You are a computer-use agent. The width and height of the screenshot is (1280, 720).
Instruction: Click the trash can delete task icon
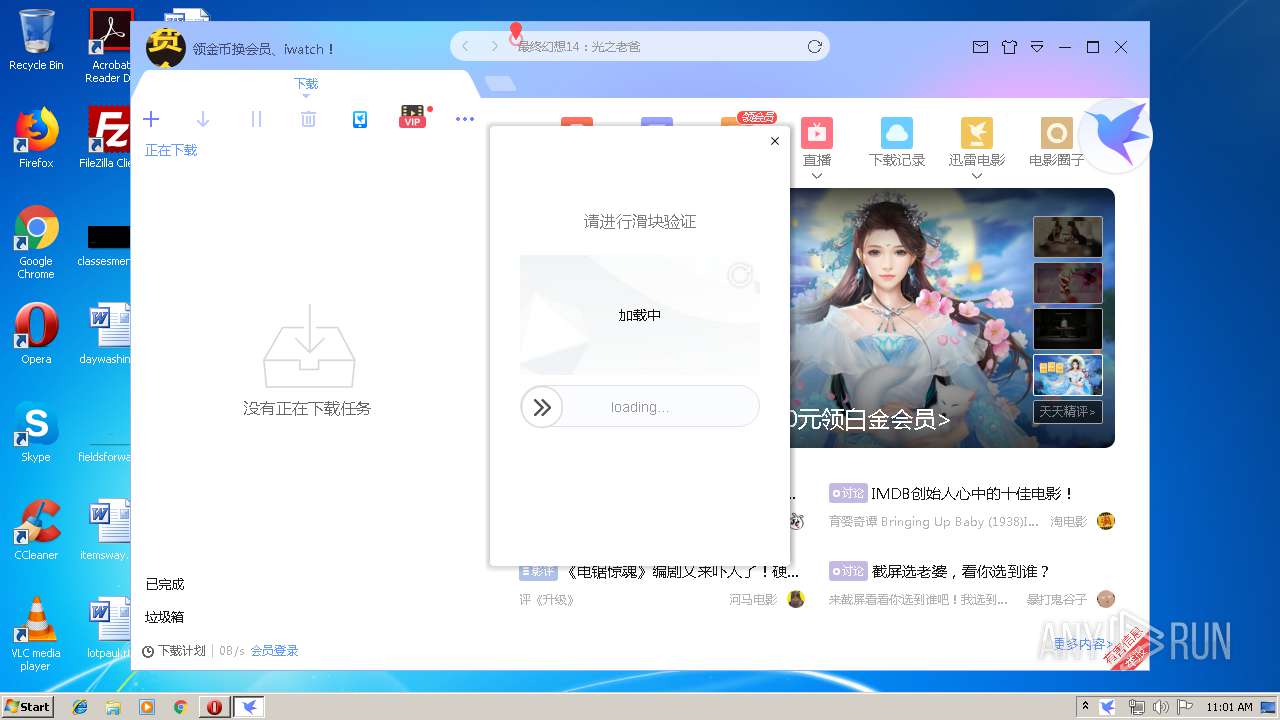coord(308,119)
